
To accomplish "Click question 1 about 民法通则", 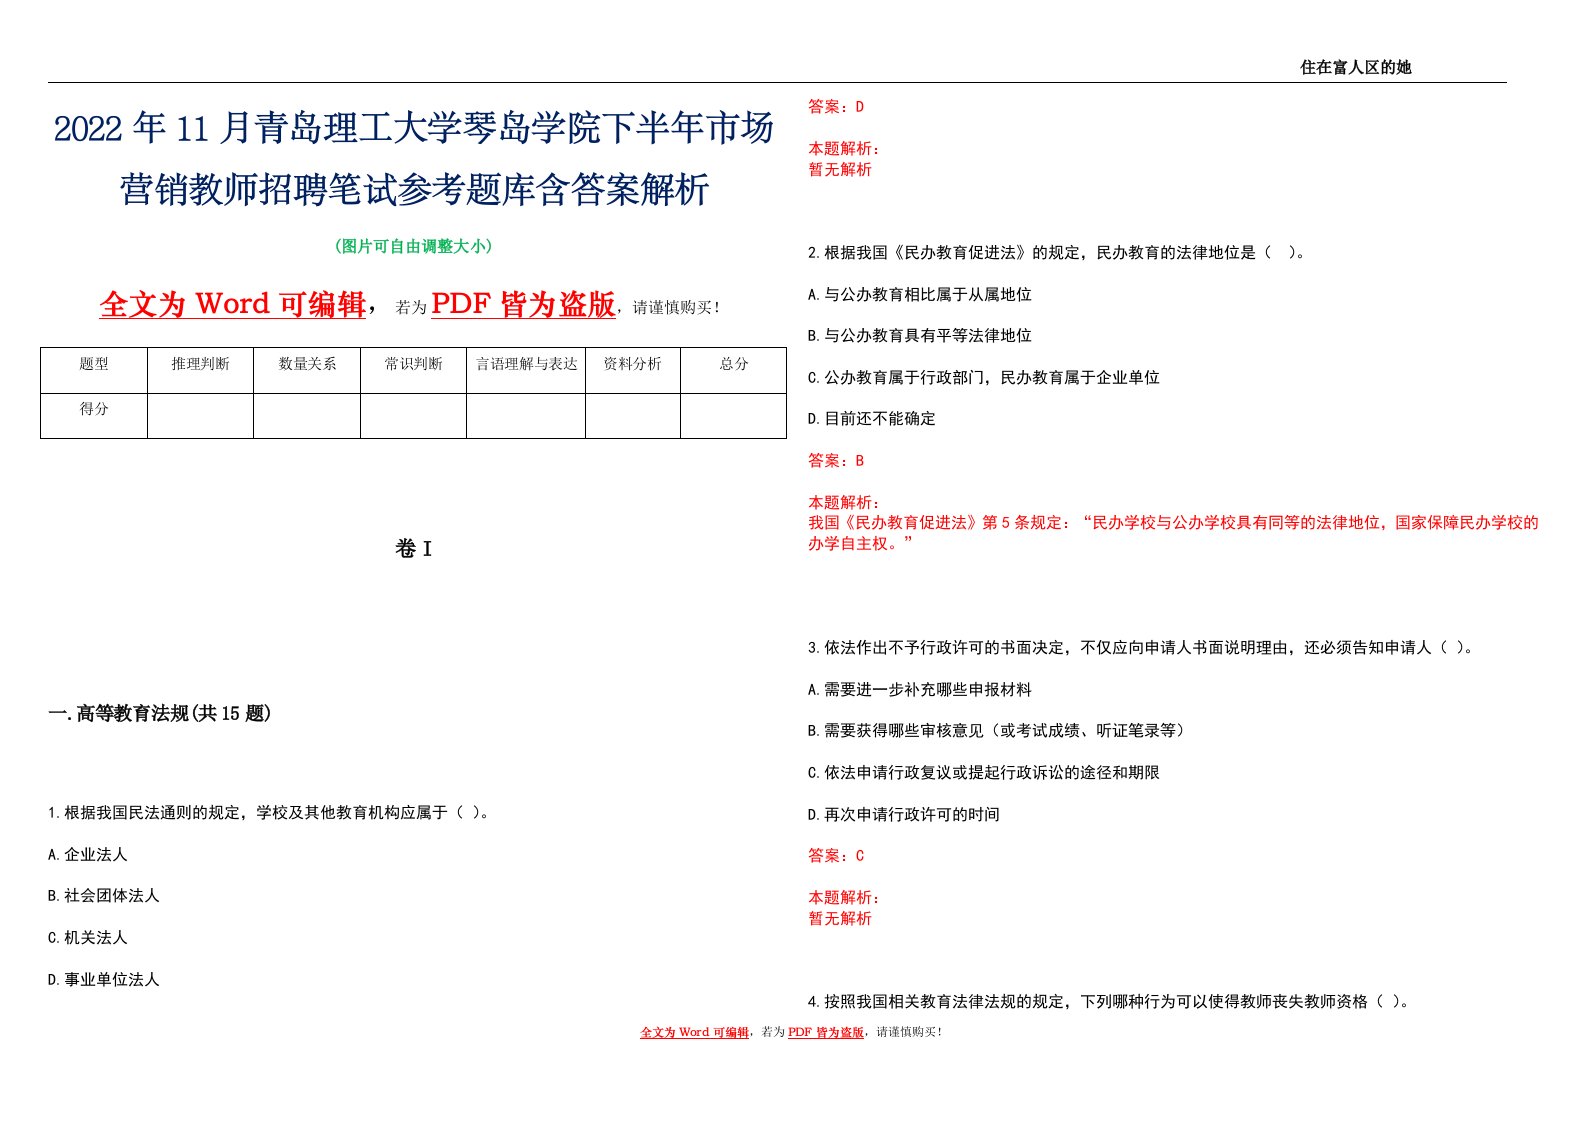I will 271,813.
